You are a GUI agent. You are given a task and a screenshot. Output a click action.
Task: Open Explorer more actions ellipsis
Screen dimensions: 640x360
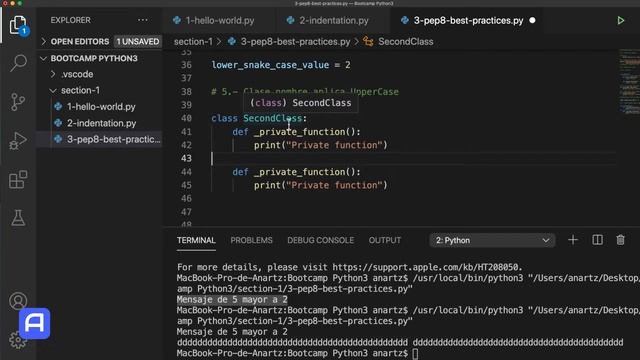coord(142,20)
